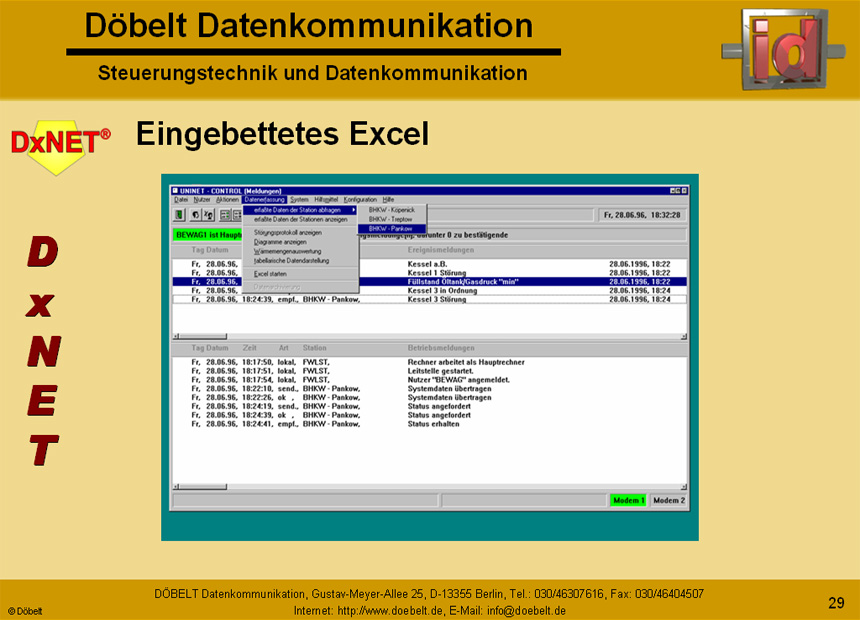The height and width of the screenshot is (620, 860).
Task: Open the Nutzer menu
Action: coord(202,200)
